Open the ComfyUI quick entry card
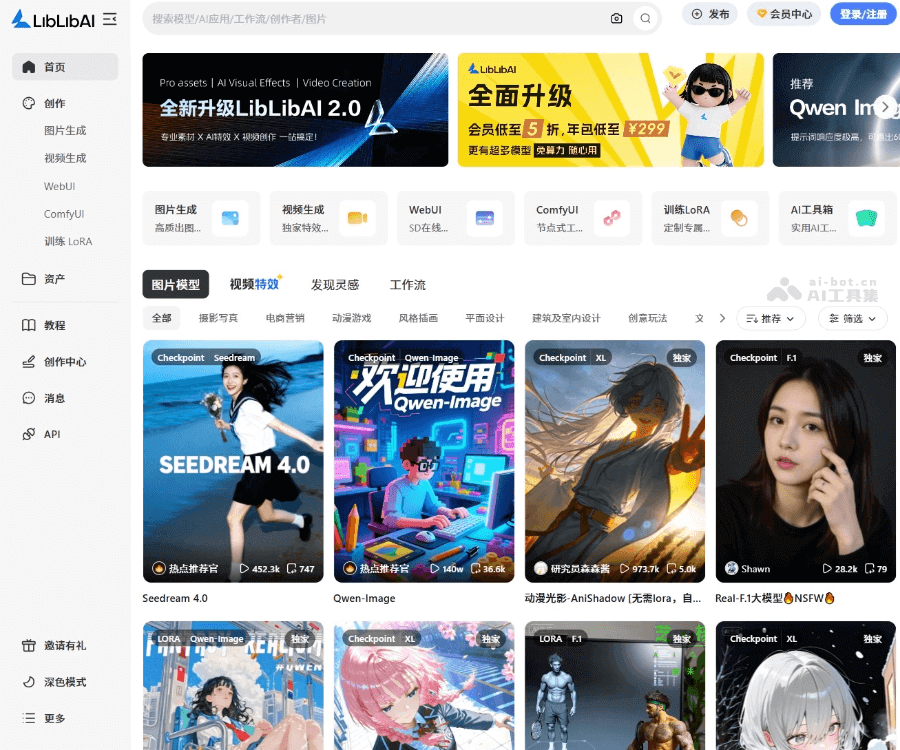Screen dimensions: 900x750 coord(583,217)
